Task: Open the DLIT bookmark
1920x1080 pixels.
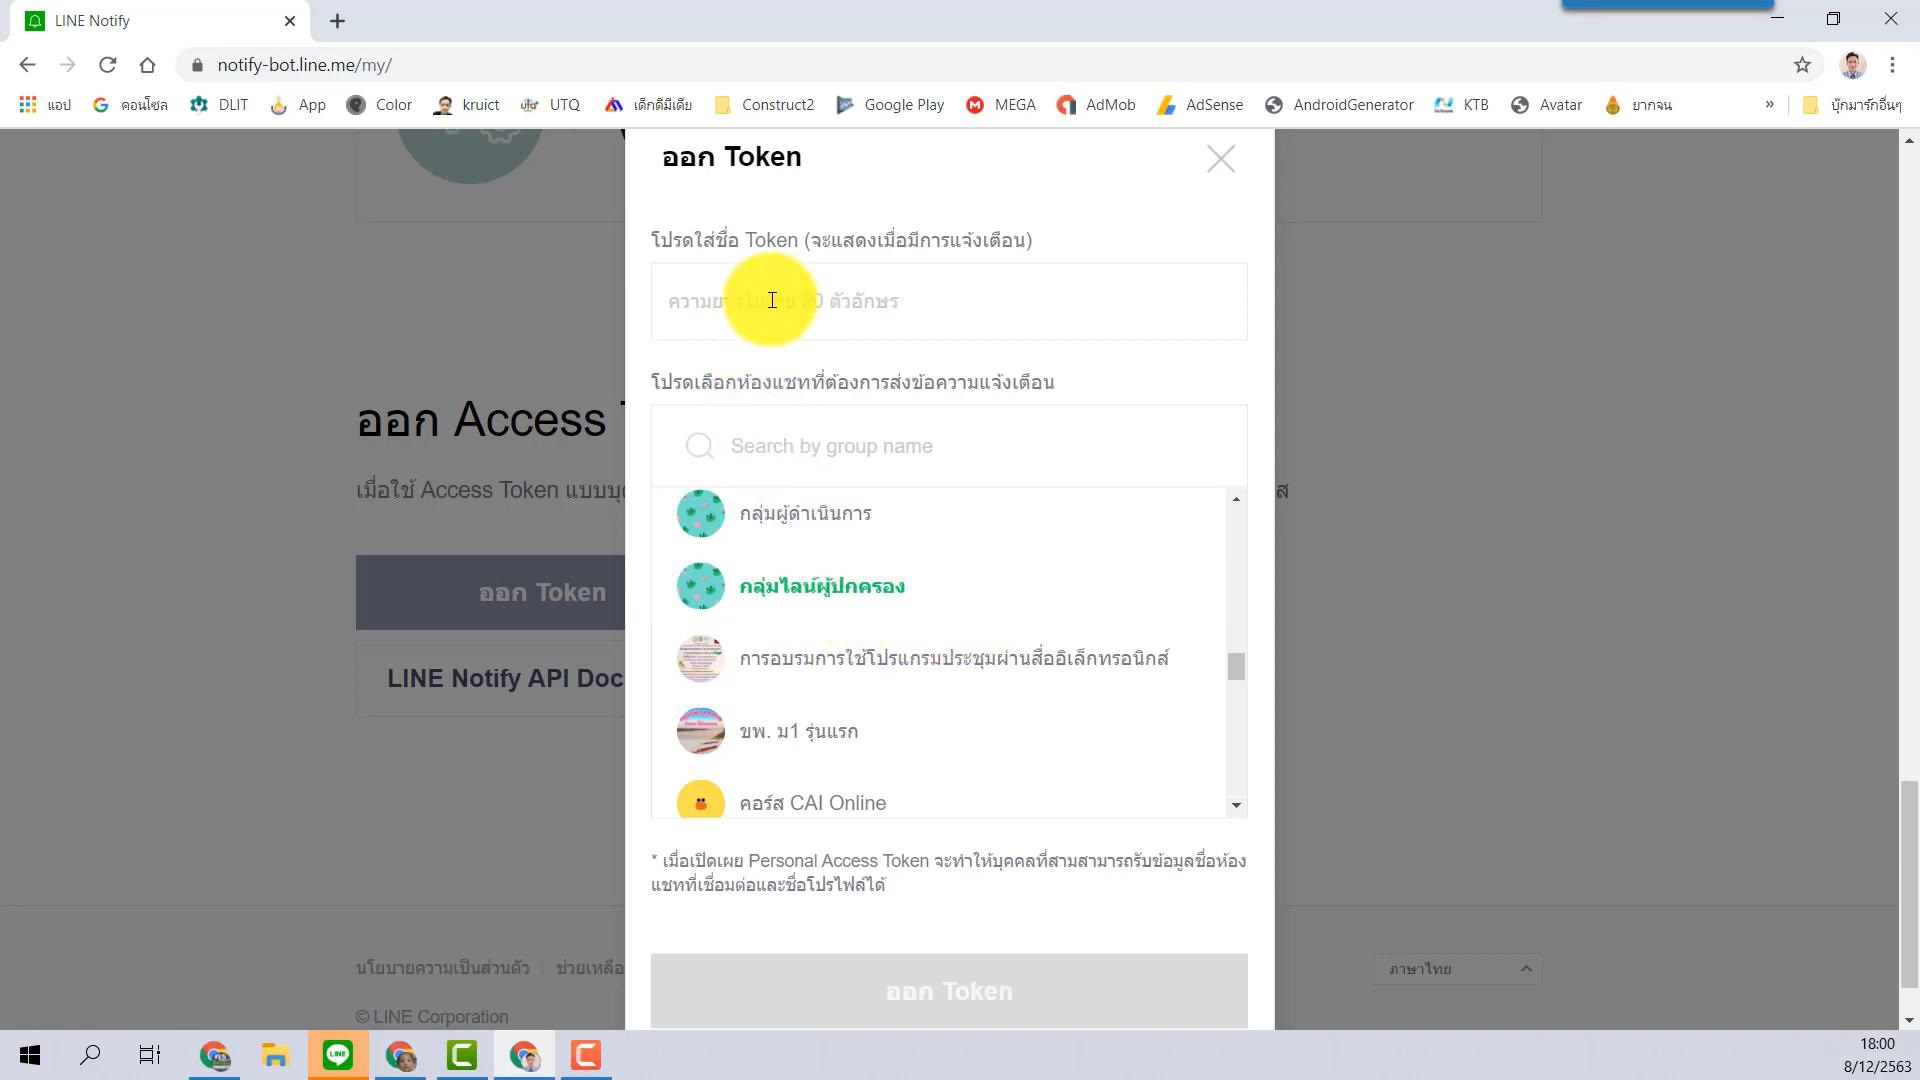Action: (219, 105)
